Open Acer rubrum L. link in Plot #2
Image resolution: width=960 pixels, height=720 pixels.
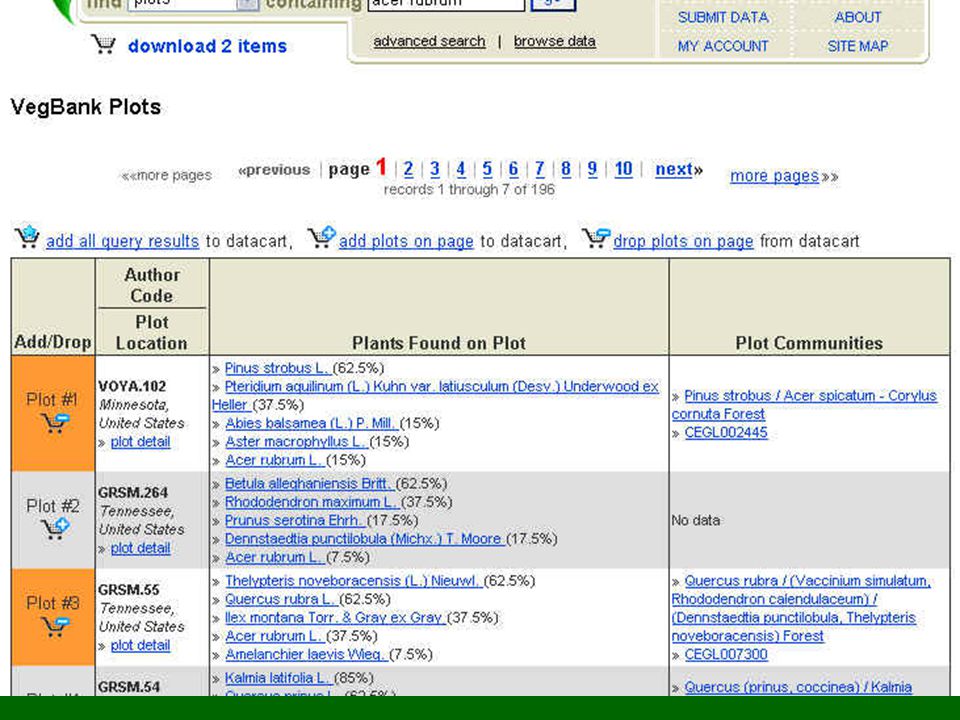(x=274, y=557)
